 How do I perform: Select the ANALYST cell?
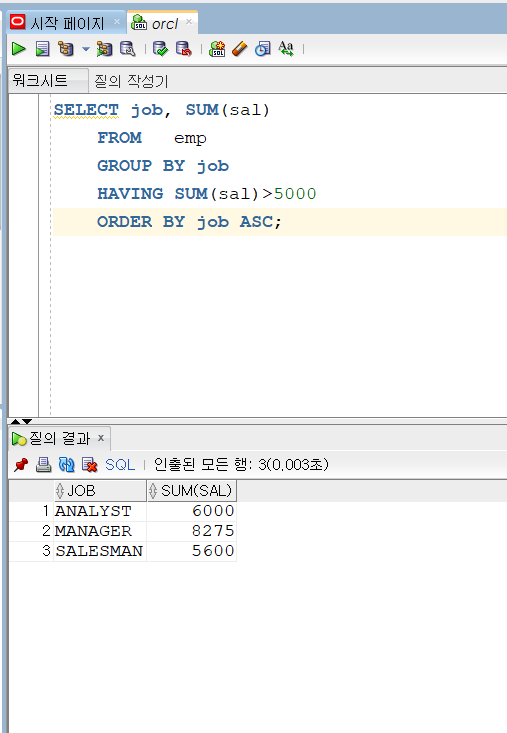pos(100,511)
